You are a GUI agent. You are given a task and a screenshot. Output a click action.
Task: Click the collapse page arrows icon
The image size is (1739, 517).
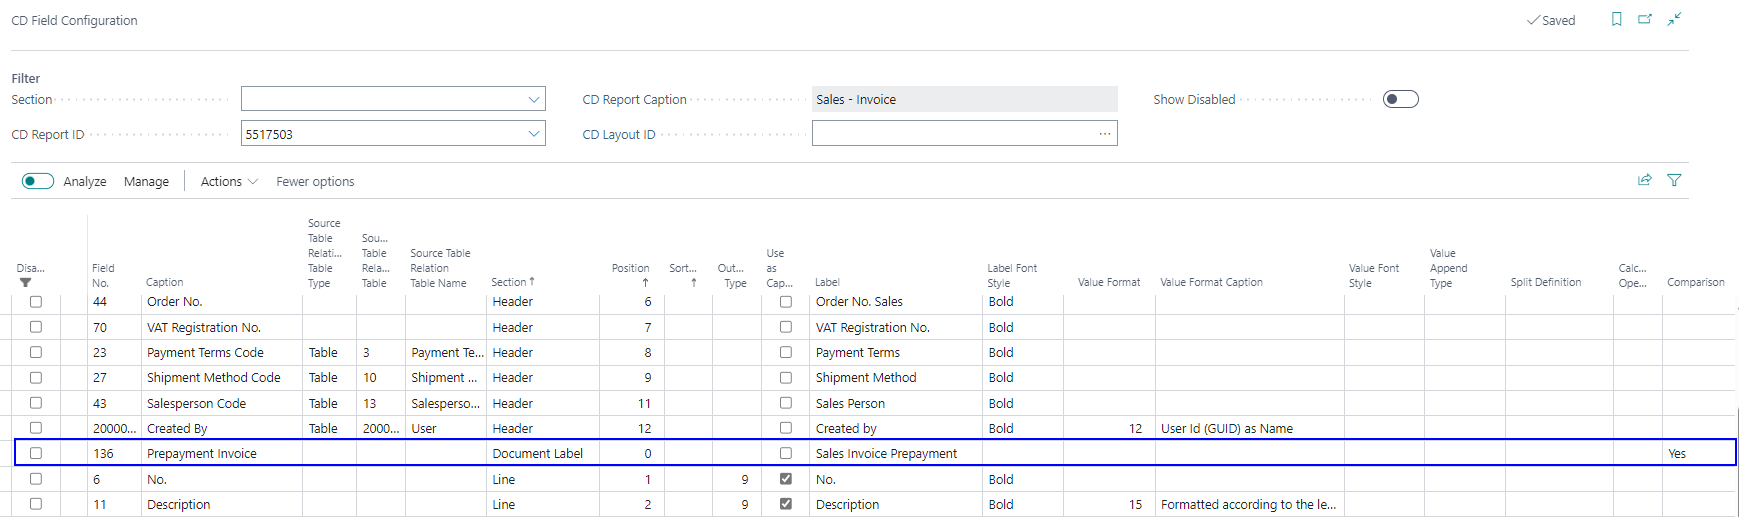[x=1674, y=19]
